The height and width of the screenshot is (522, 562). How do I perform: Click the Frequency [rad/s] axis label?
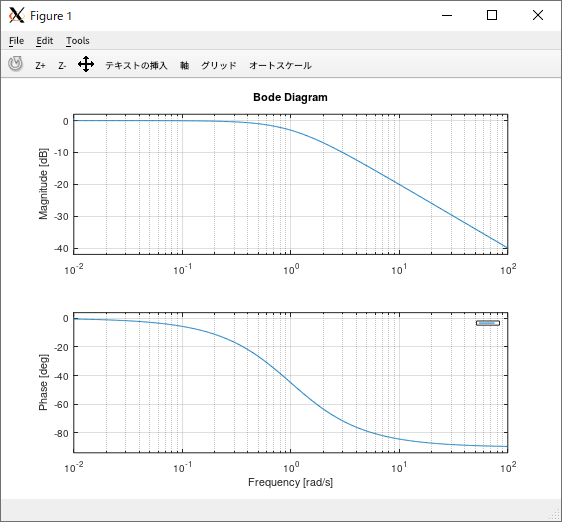pyautogui.click(x=290, y=483)
